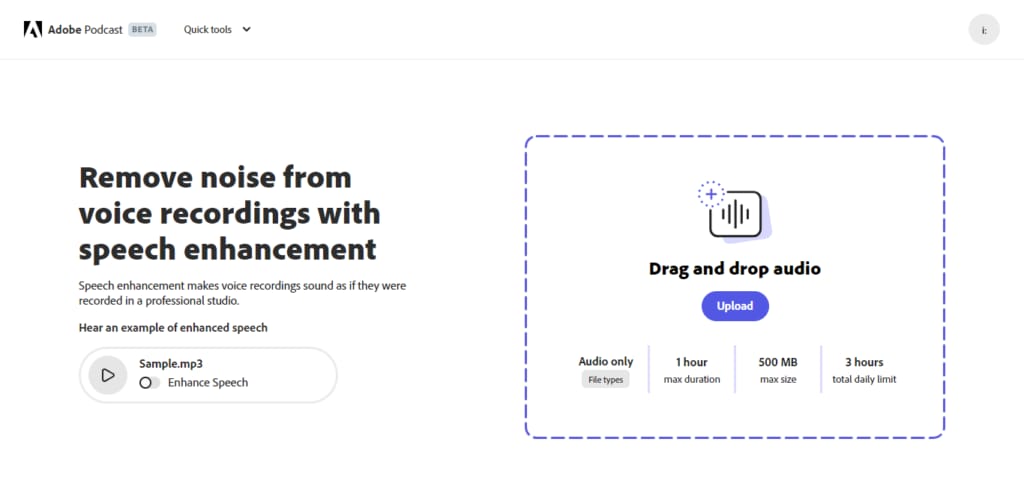Open the Quick tools menu
The height and width of the screenshot is (487, 1024).
217,29
